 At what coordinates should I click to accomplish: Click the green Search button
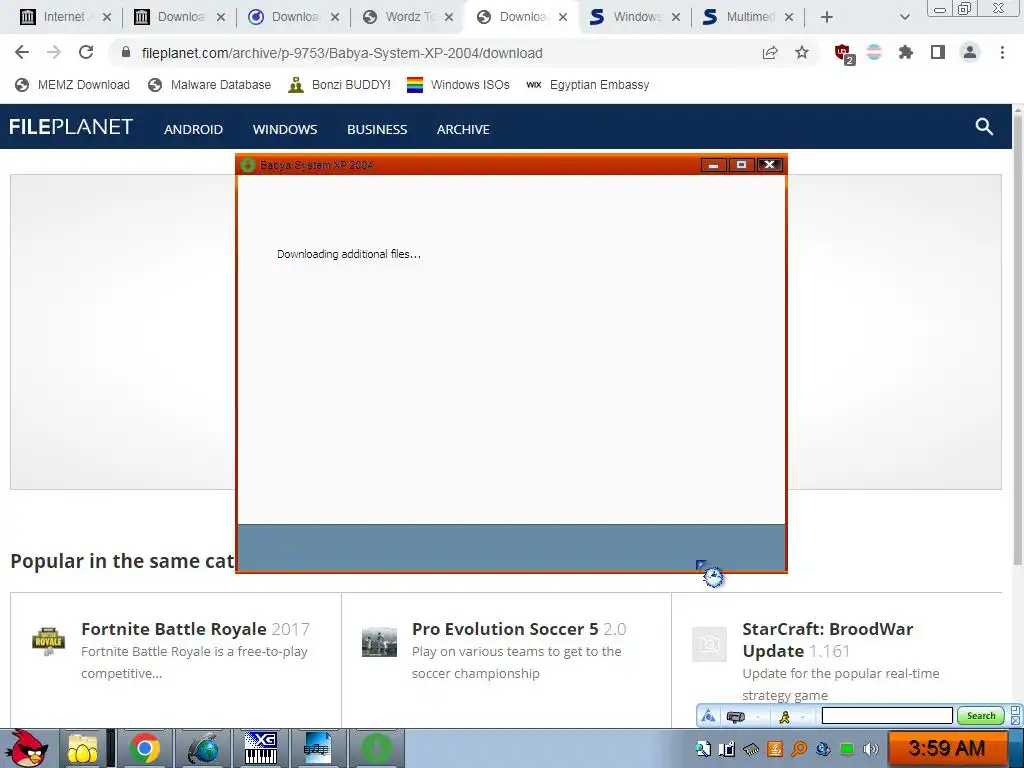click(980, 716)
